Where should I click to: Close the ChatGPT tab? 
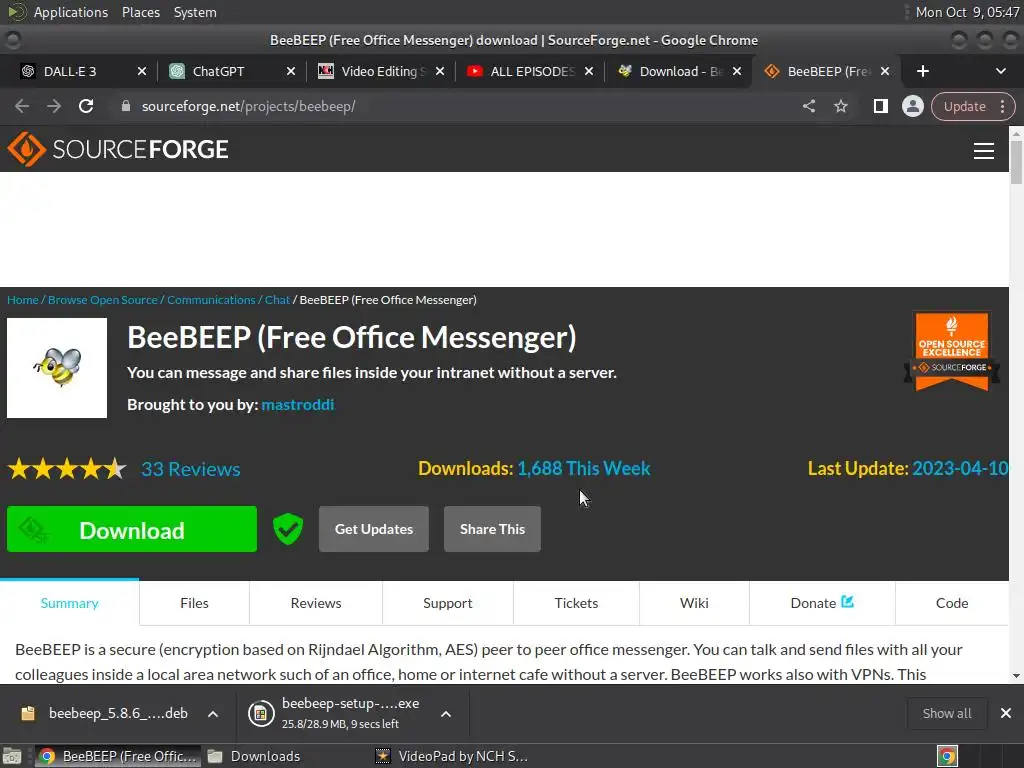(x=291, y=71)
